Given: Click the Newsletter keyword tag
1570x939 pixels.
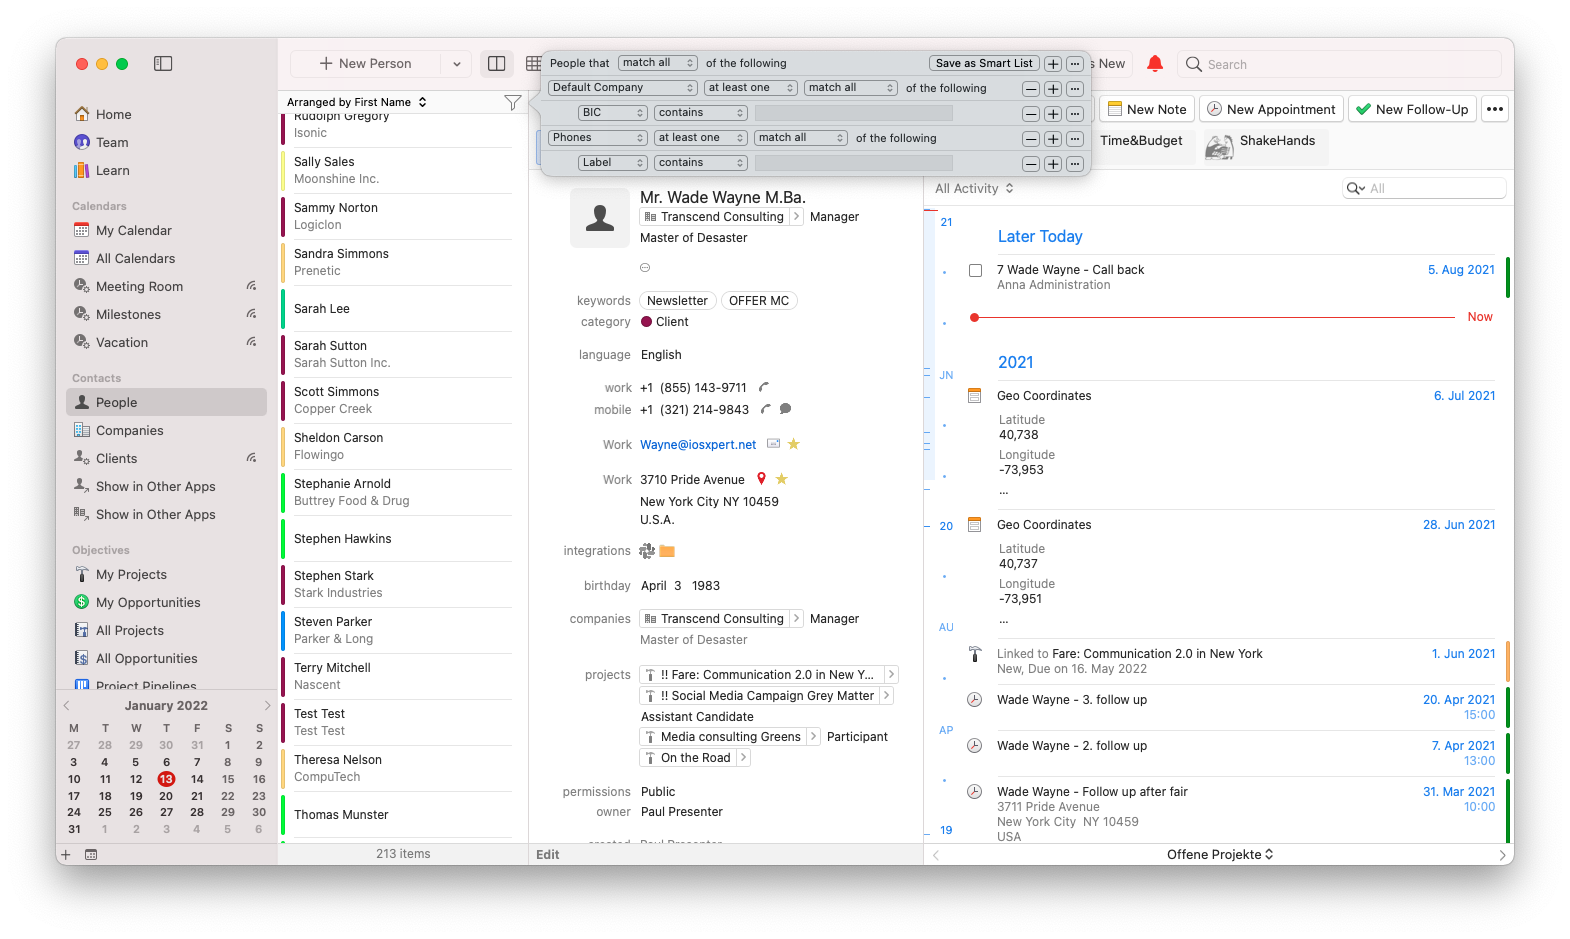Looking at the screenshot, I should click(x=677, y=301).
